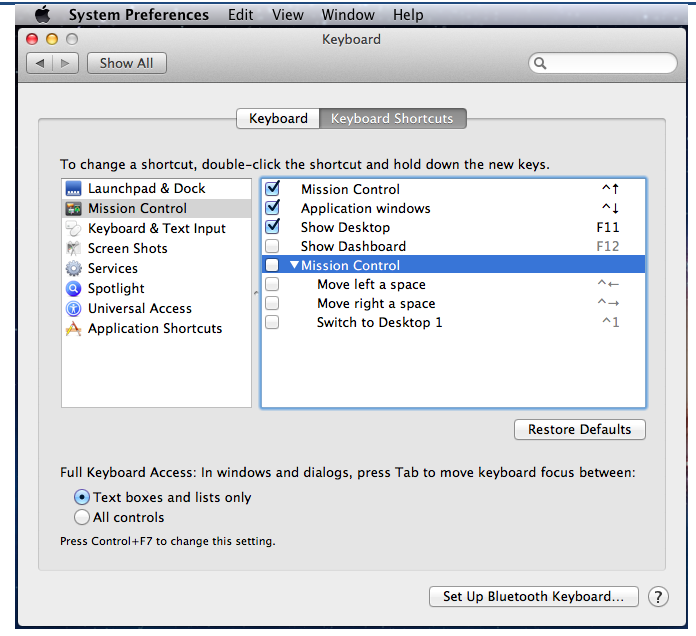Open the System Preferences menu

(138, 15)
